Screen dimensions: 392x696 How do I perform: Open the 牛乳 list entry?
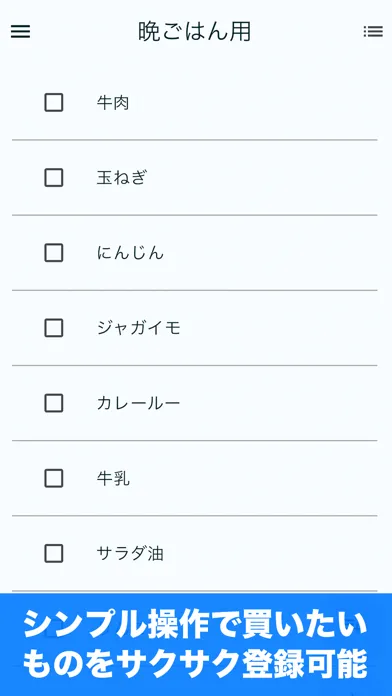pos(113,478)
